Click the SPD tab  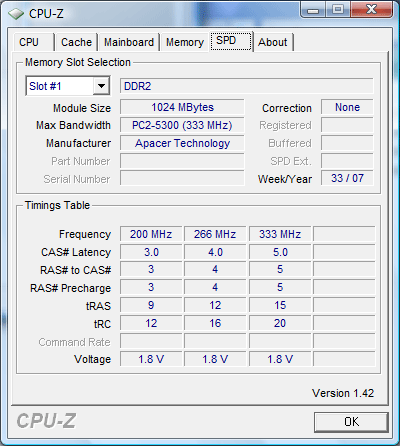click(231, 41)
